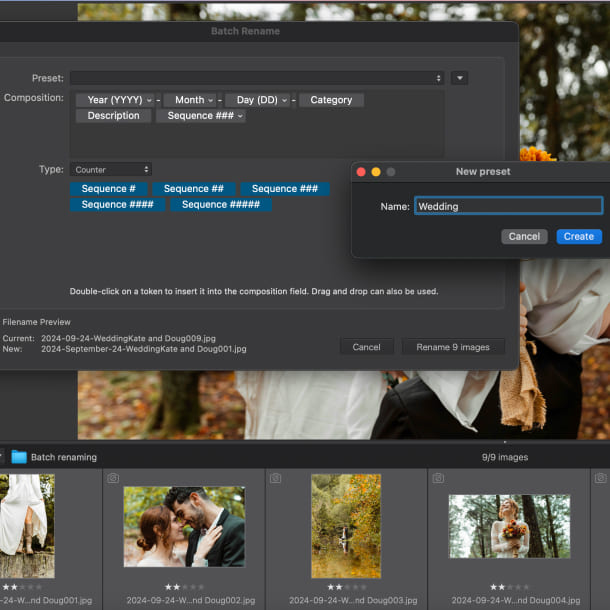Click camera icon above Doug002 thumbnail

(x=113, y=479)
